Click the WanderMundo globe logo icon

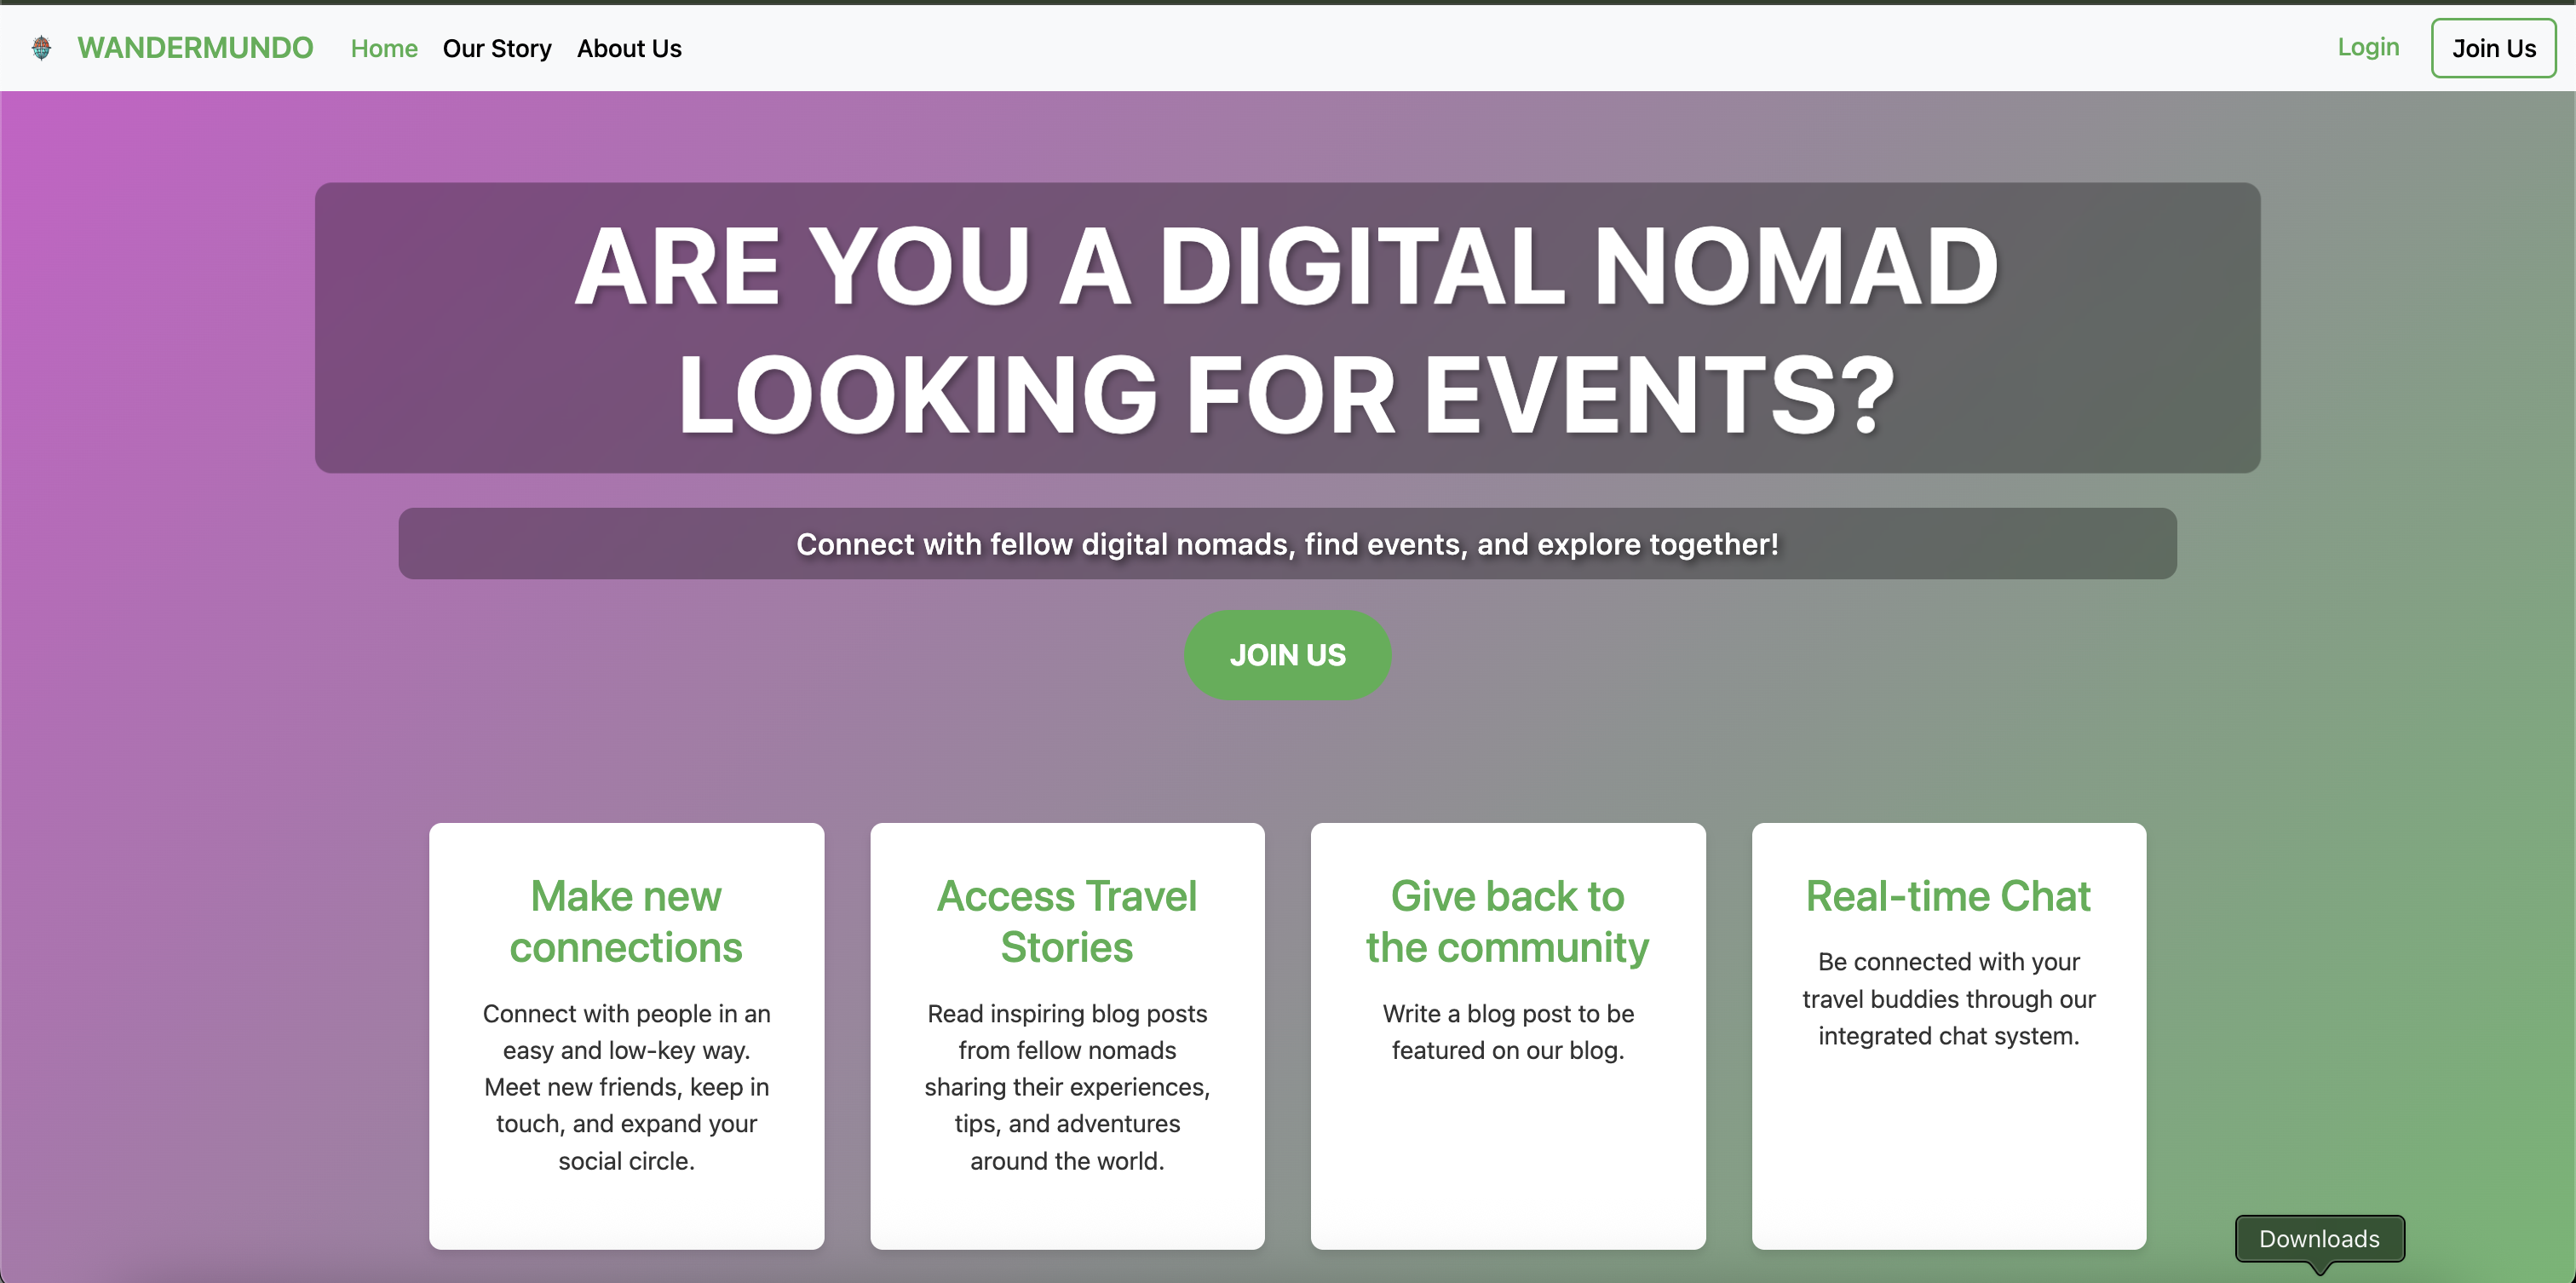pos(41,48)
